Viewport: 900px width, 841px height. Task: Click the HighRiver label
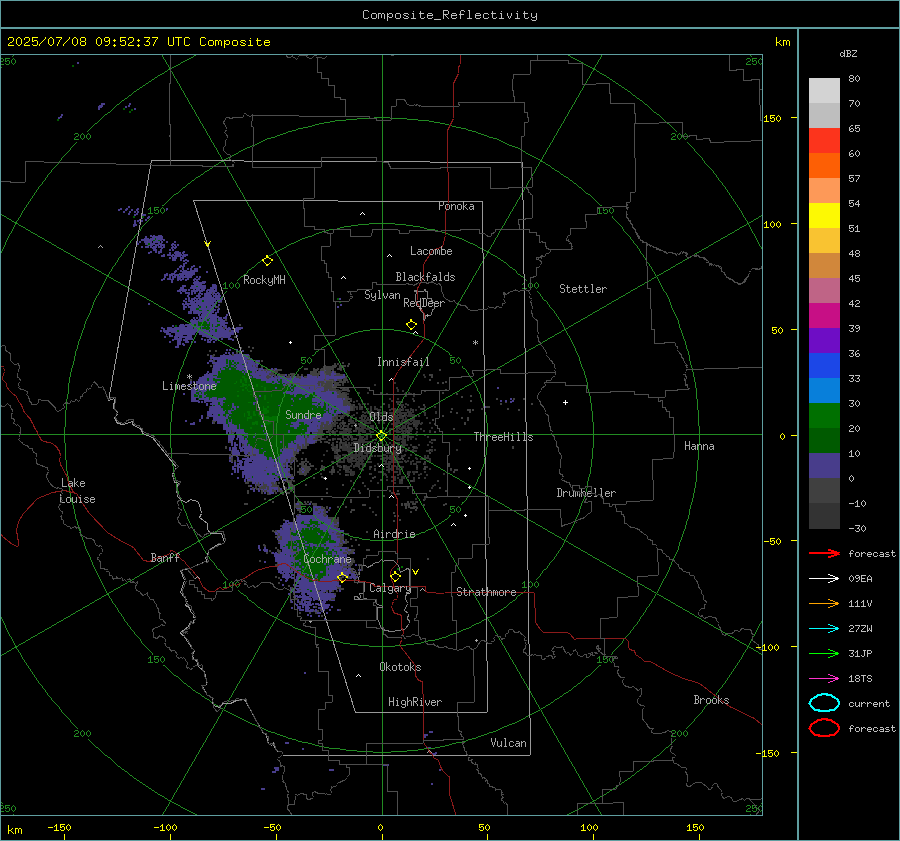click(415, 702)
